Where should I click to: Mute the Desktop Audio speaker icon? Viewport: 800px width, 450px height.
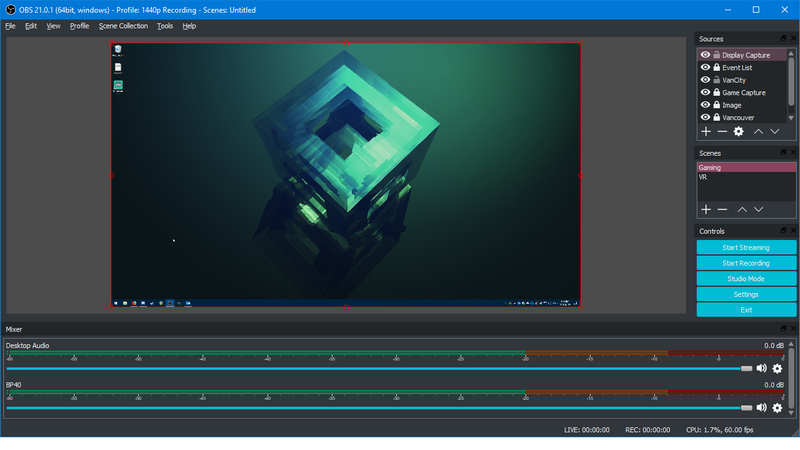pyautogui.click(x=761, y=368)
